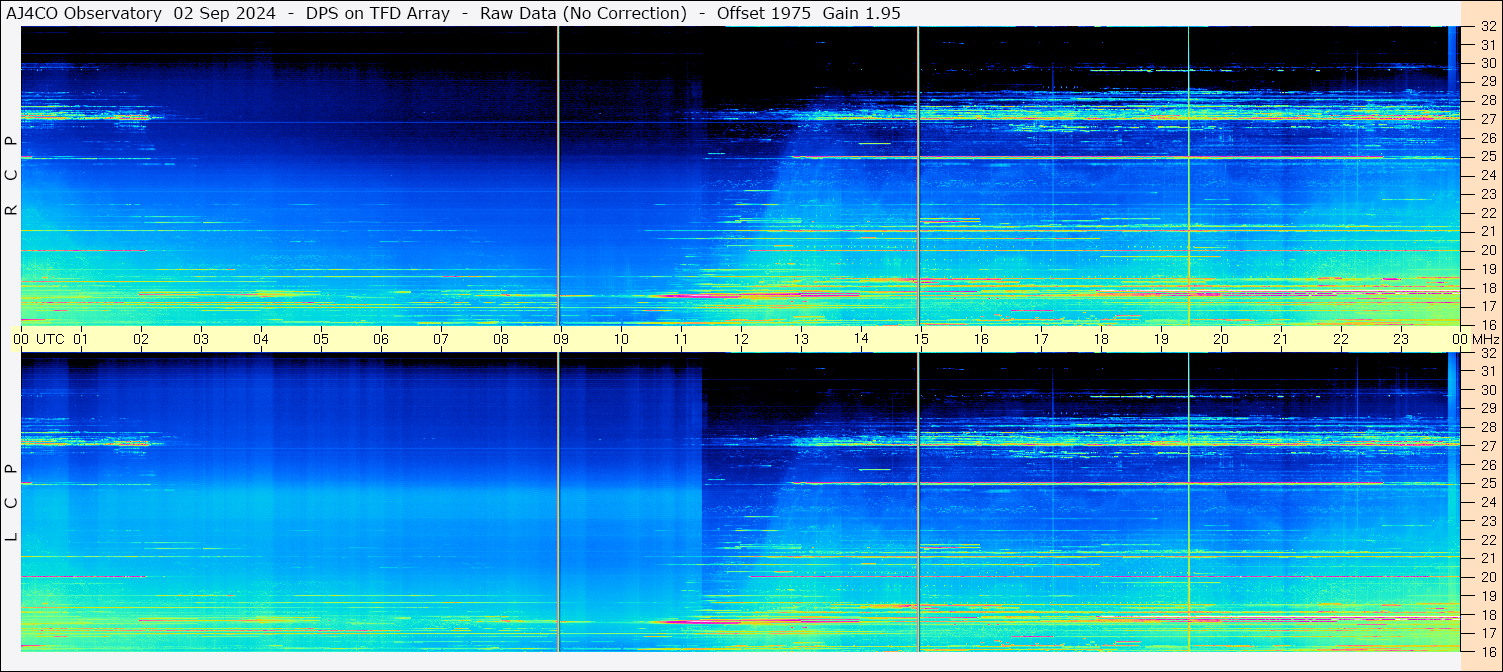1503x672 pixels.
Task: Click '16' MHz label of LCP panel
Action: 1488,652
